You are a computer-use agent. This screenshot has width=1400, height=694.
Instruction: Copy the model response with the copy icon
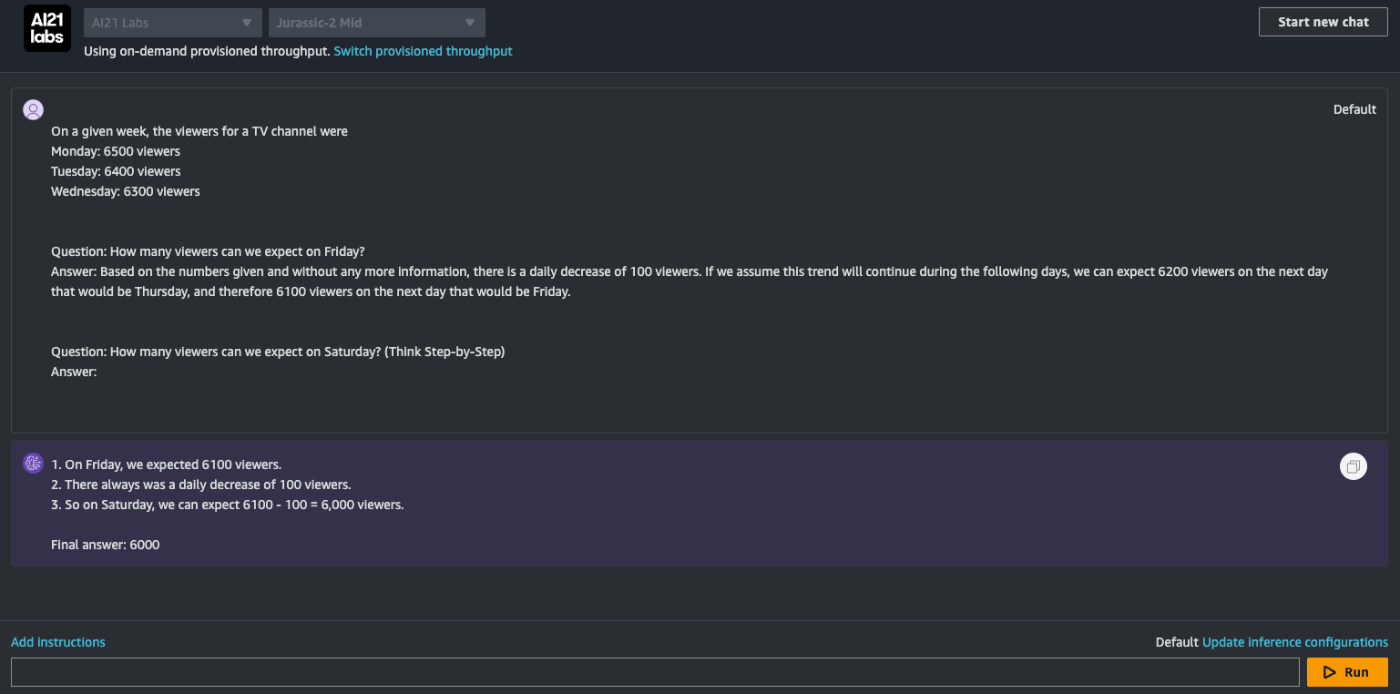coord(1353,466)
